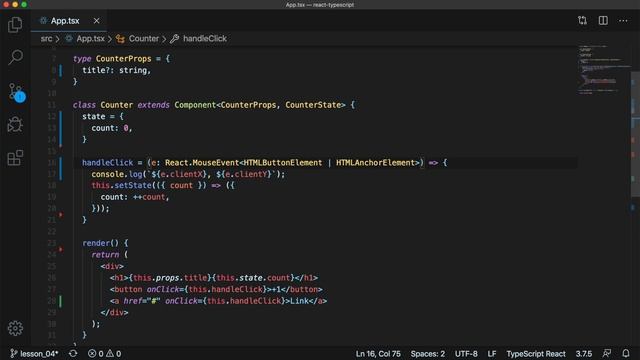Click on 'CounterState' in class declaration
The height and width of the screenshot is (360, 640).
tap(313, 105)
